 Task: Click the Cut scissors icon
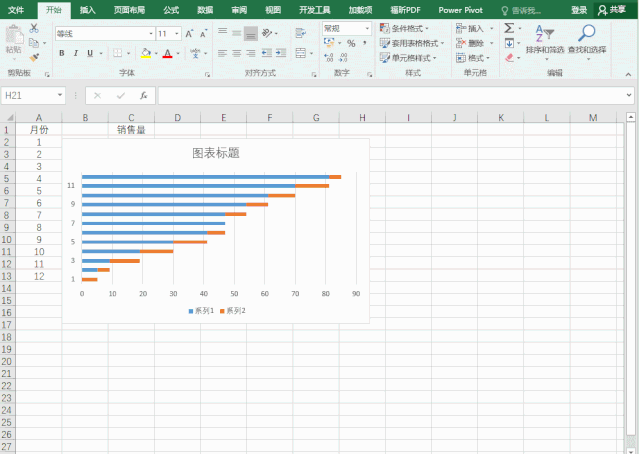coord(34,28)
